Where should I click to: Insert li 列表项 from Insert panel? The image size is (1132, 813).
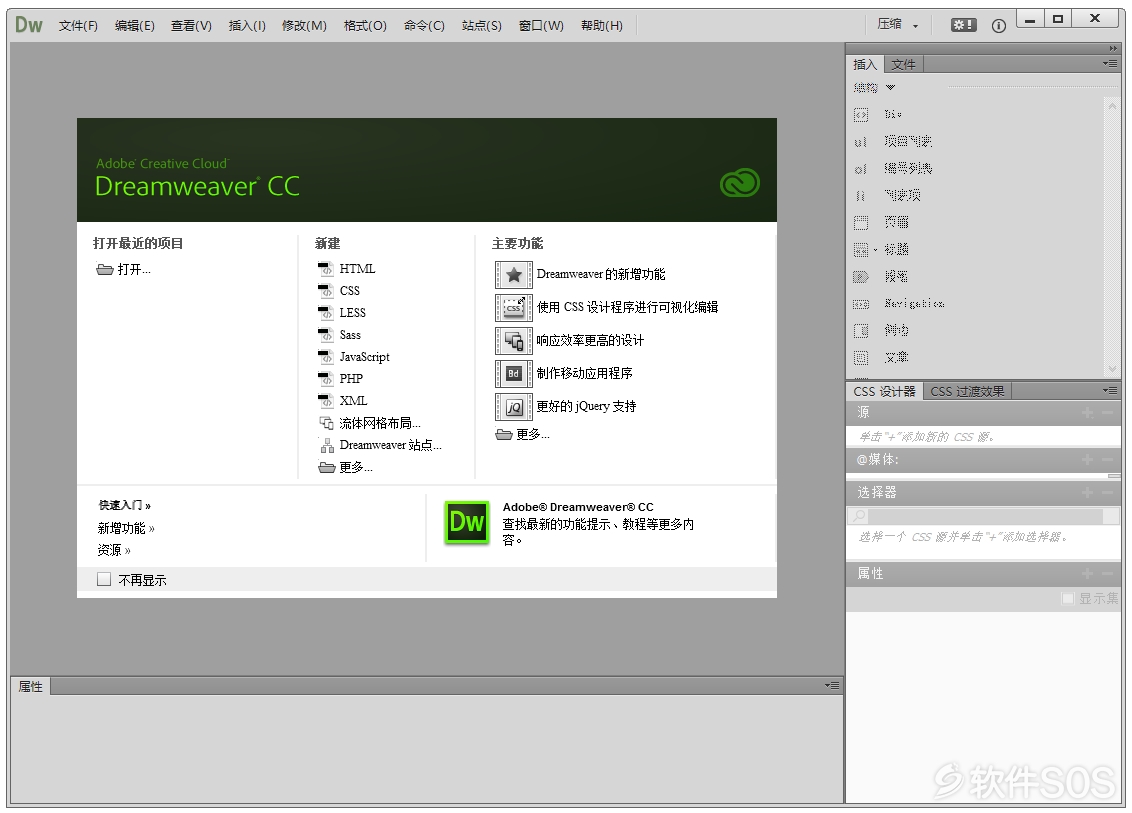[x=887, y=196]
